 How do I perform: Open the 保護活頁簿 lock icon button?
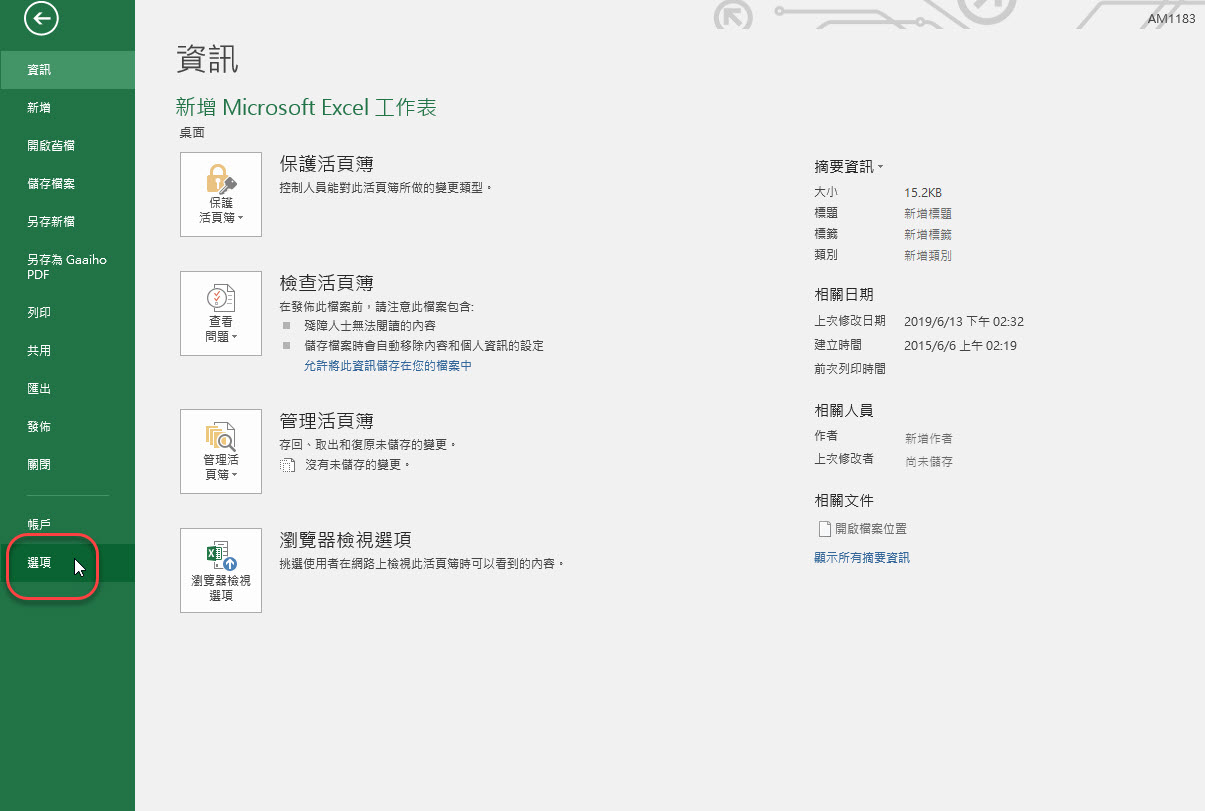click(221, 194)
